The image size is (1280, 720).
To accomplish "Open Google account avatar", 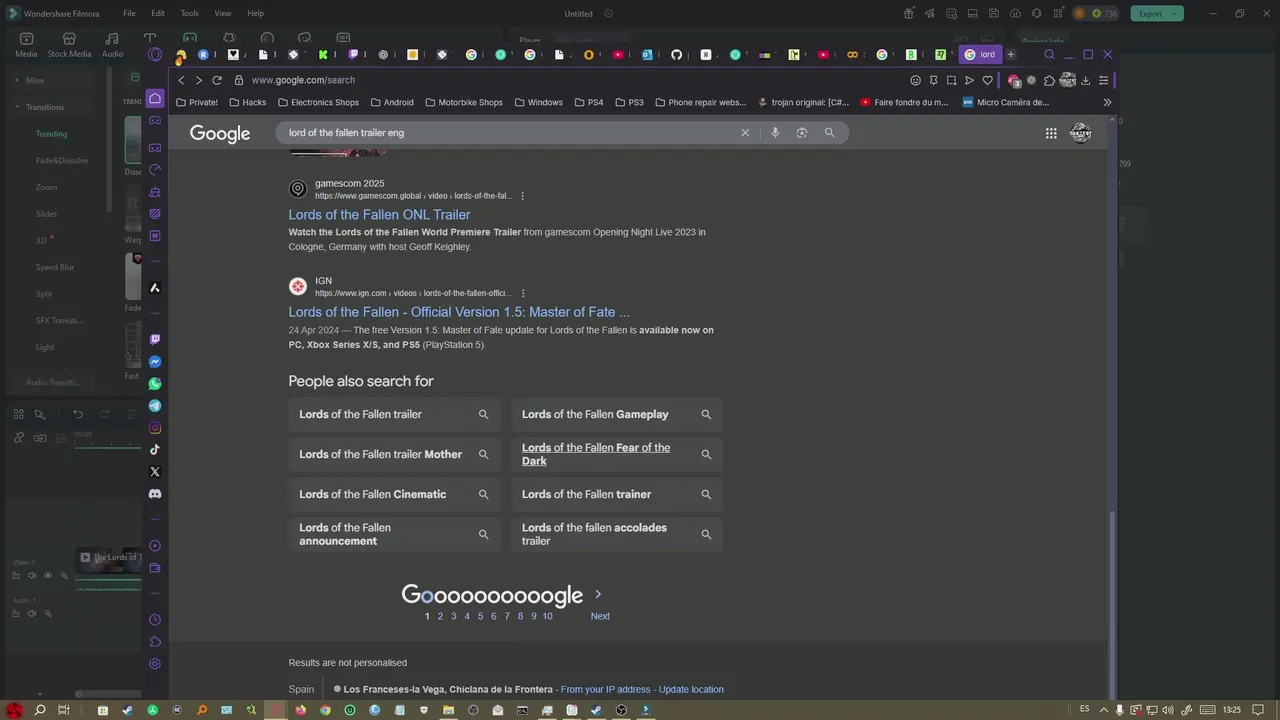I will tap(1081, 133).
